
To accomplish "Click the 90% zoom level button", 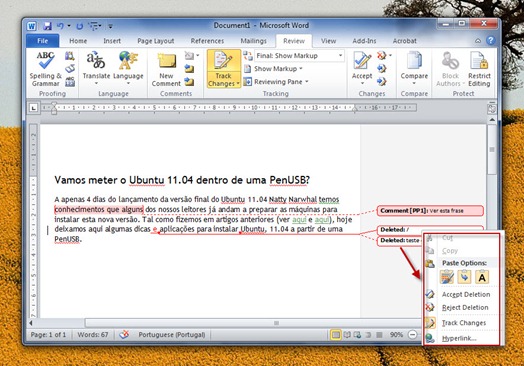I will point(396,335).
